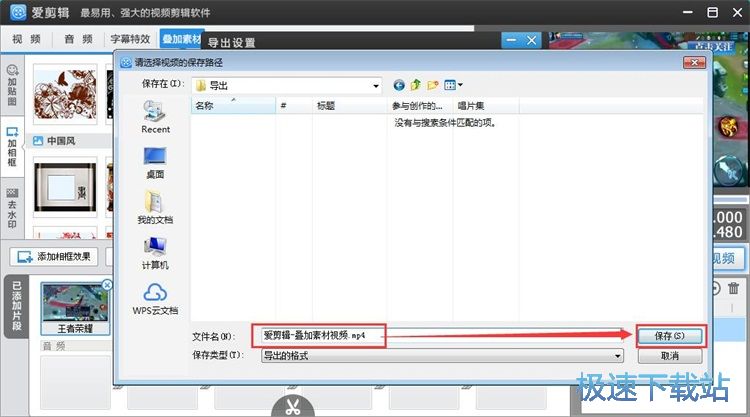Select Recent places in the sidebar

pyautogui.click(x=155, y=117)
